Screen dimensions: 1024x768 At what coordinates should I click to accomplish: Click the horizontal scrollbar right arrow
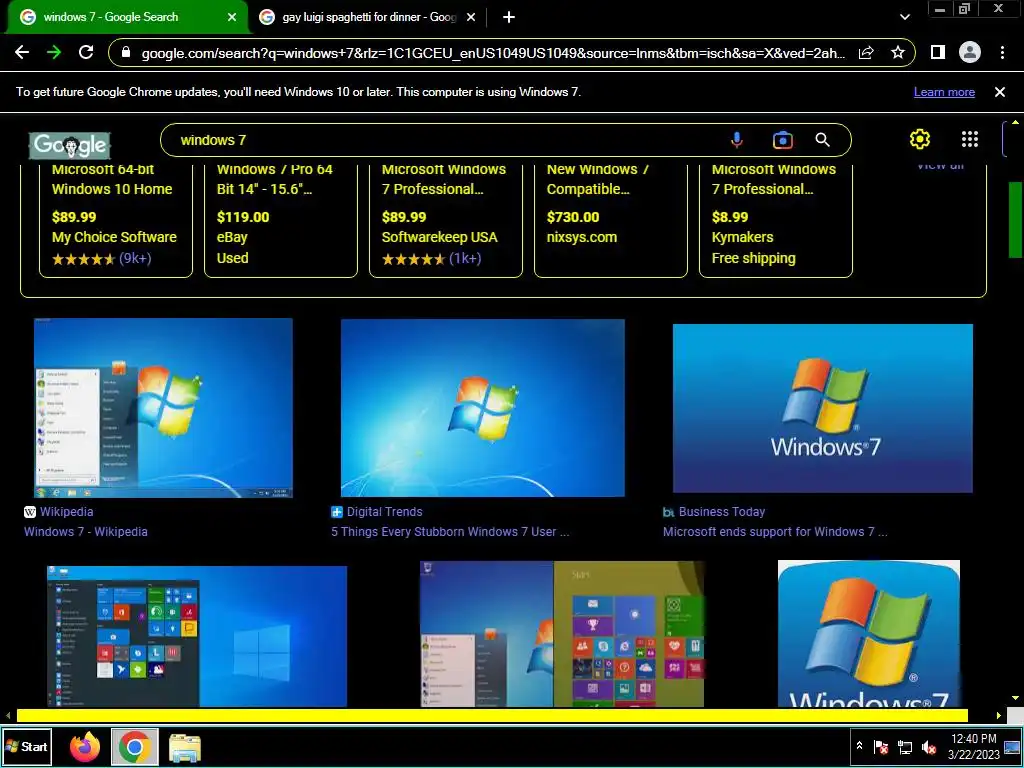click(x=999, y=716)
